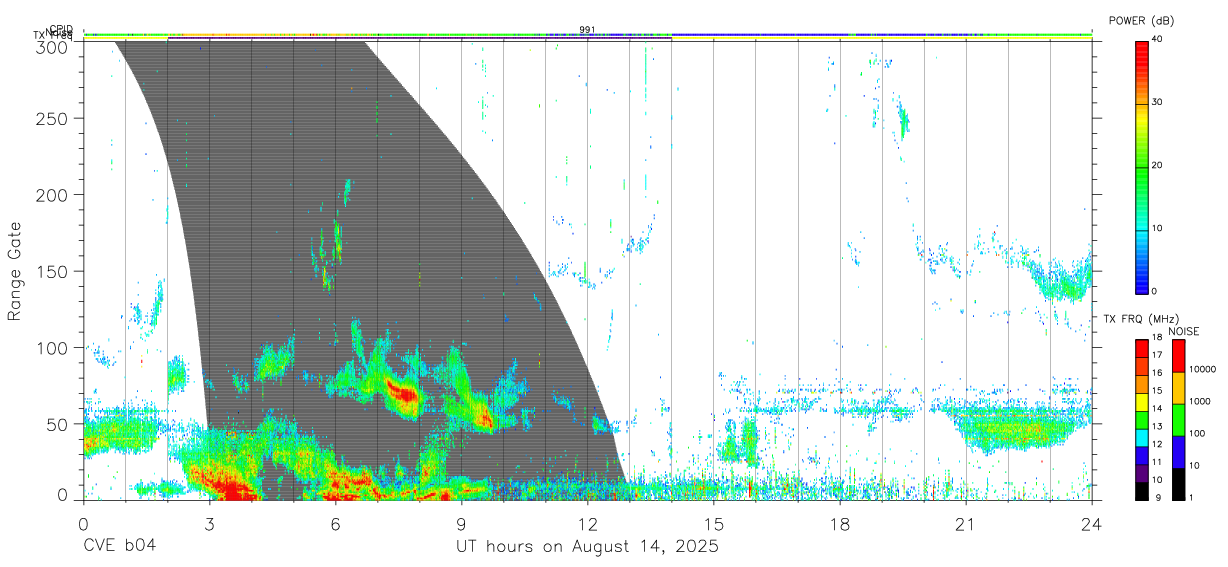Click the 20 label on POWER scale
Screen dimensions: 1228x567
(1158, 165)
